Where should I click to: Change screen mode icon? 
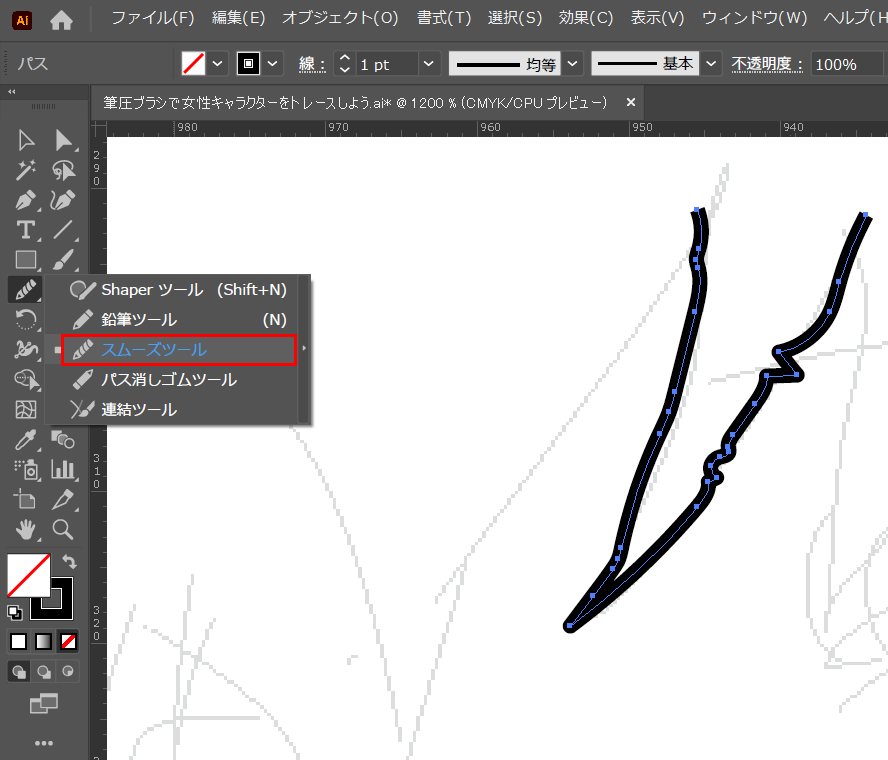[44, 704]
